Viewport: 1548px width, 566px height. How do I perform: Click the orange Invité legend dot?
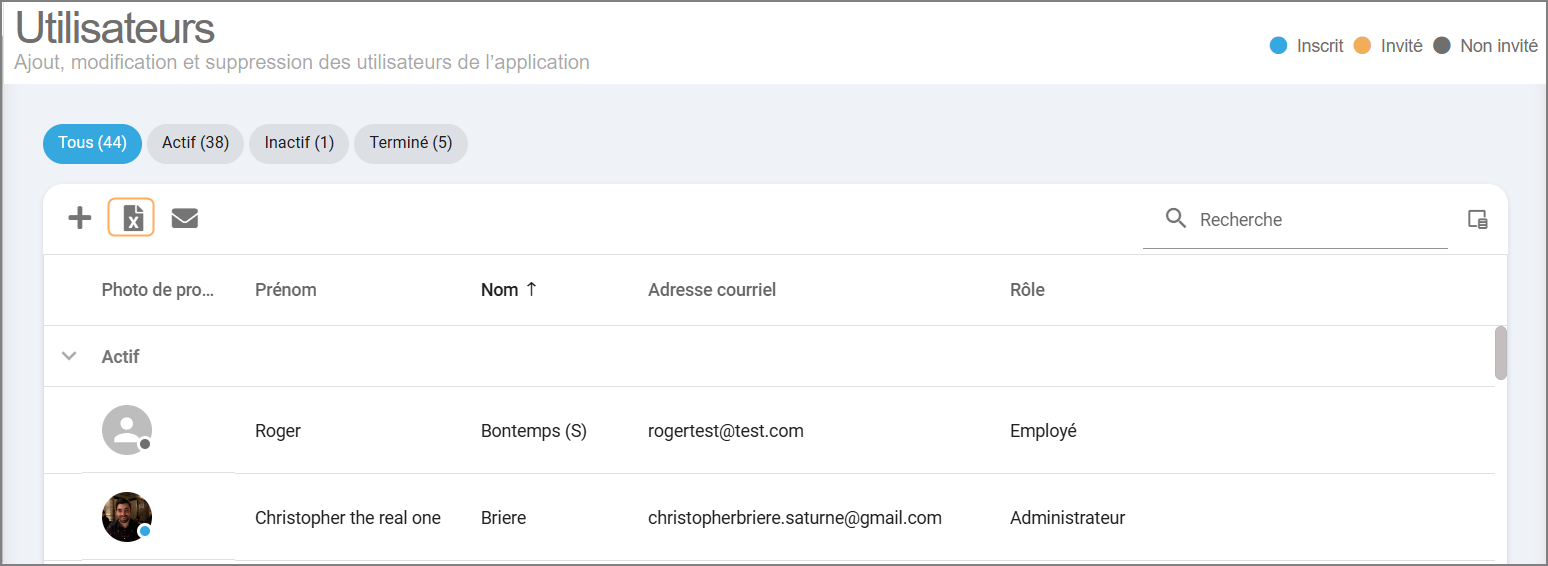pyautogui.click(x=1362, y=46)
